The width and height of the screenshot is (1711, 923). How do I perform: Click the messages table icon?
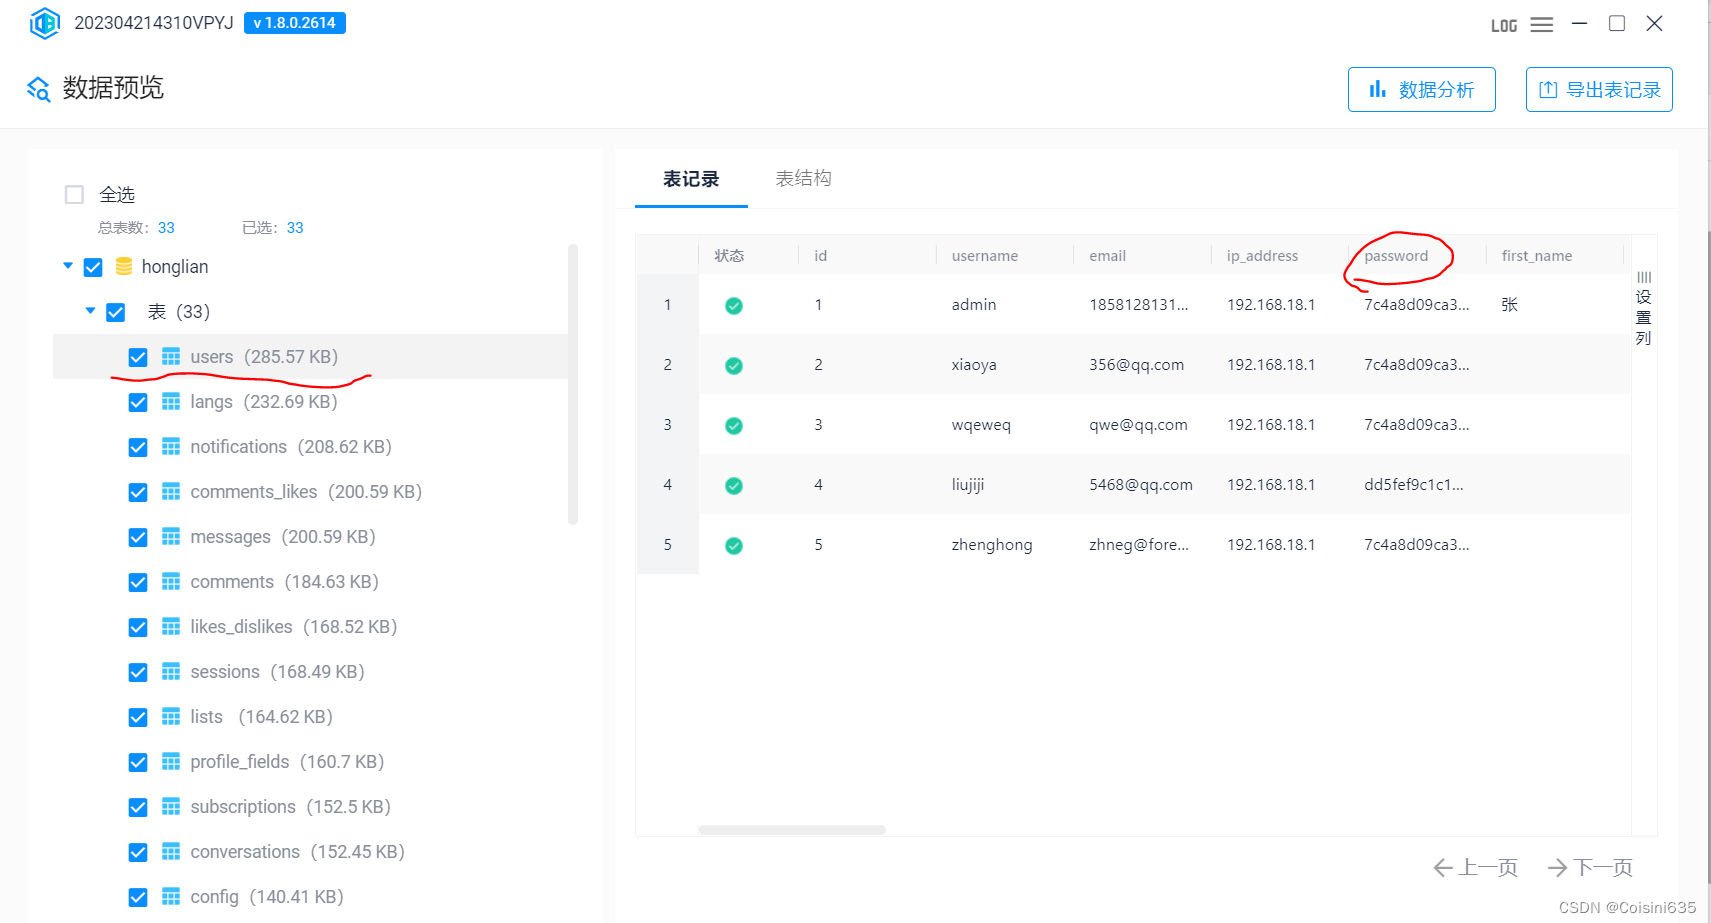(171, 537)
